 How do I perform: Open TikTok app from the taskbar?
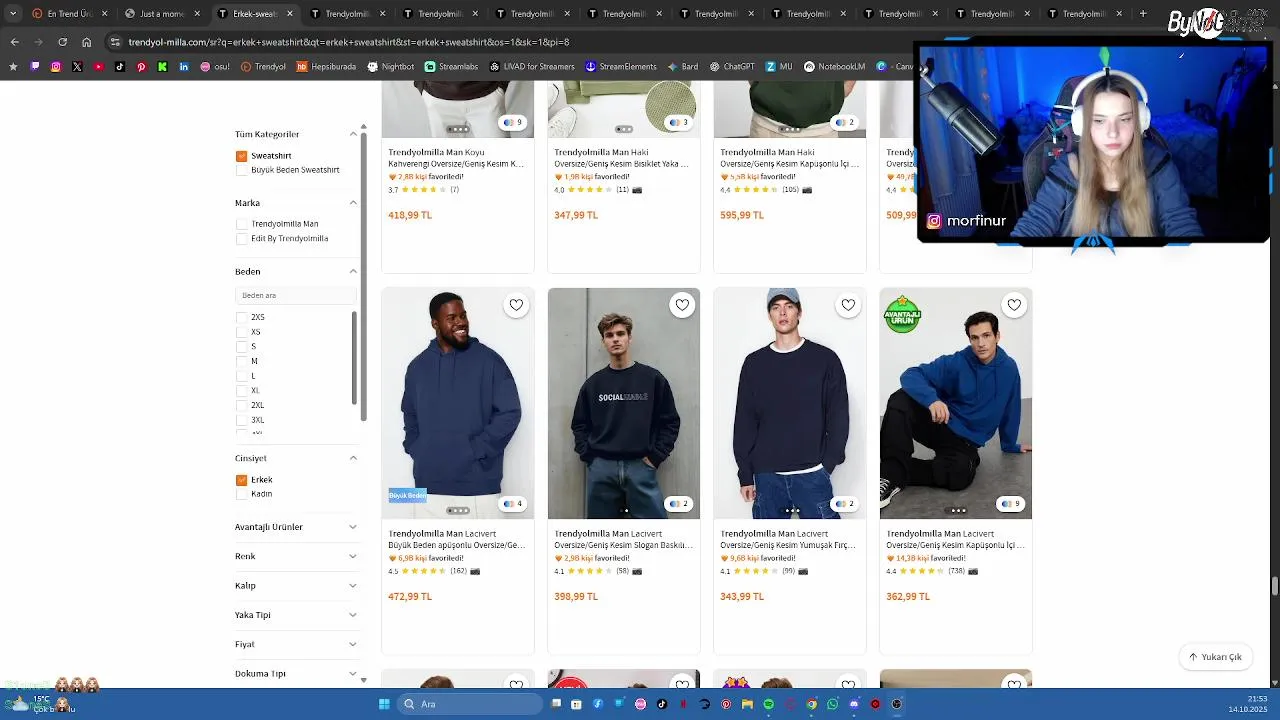(662, 704)
